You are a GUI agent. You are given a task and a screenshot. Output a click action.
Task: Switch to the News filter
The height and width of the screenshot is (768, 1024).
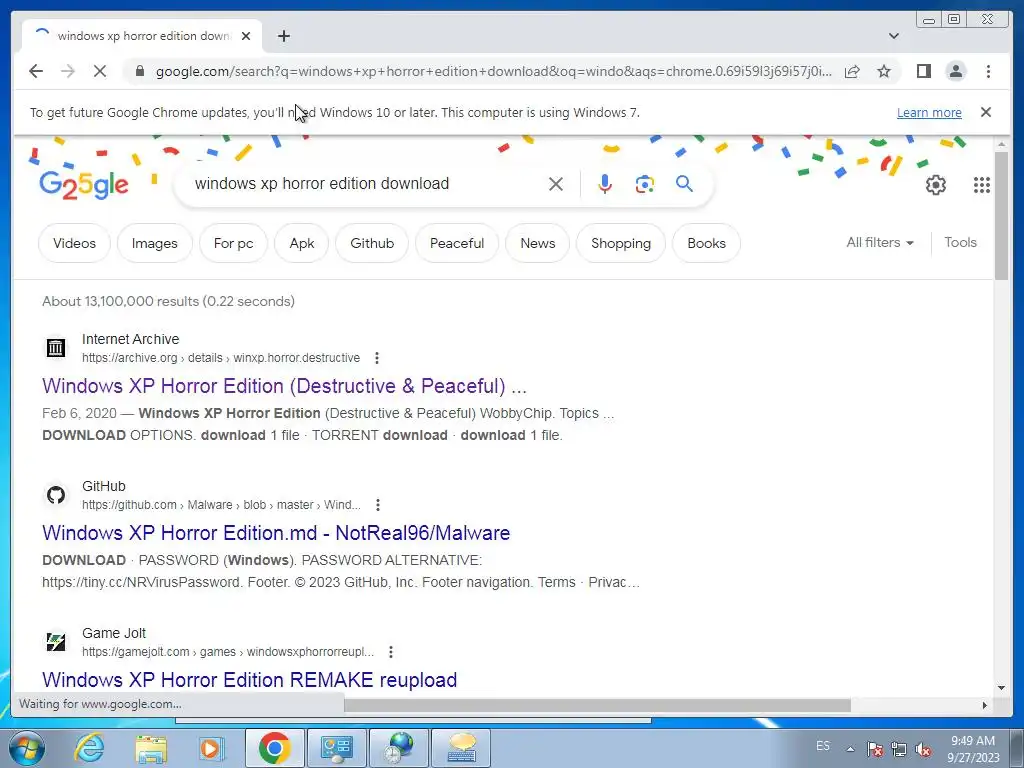pyautogui.click(x=537, y=243)
